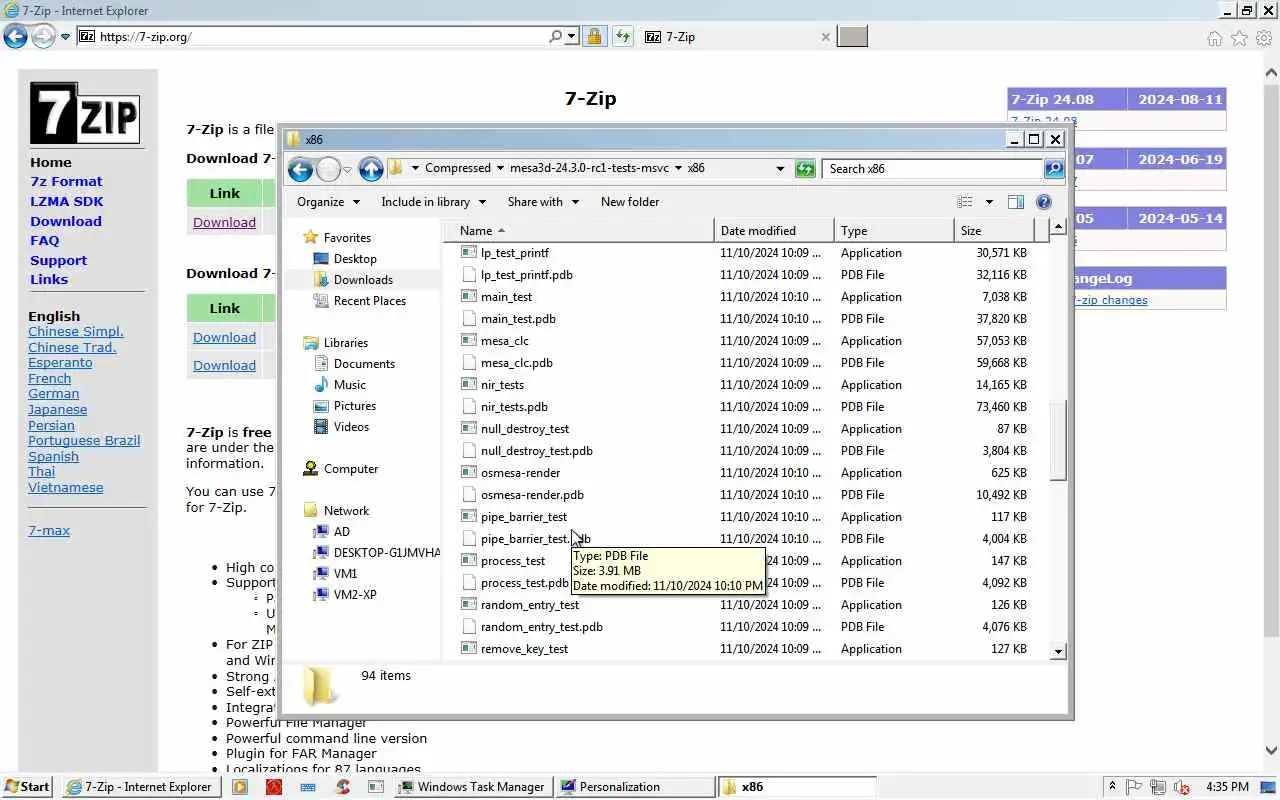Open Windows Task Manager from taskbar

click(472, 787)
